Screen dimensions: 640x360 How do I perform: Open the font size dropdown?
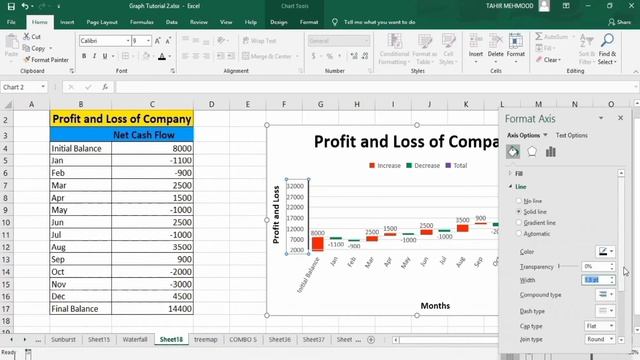[148, 41]
